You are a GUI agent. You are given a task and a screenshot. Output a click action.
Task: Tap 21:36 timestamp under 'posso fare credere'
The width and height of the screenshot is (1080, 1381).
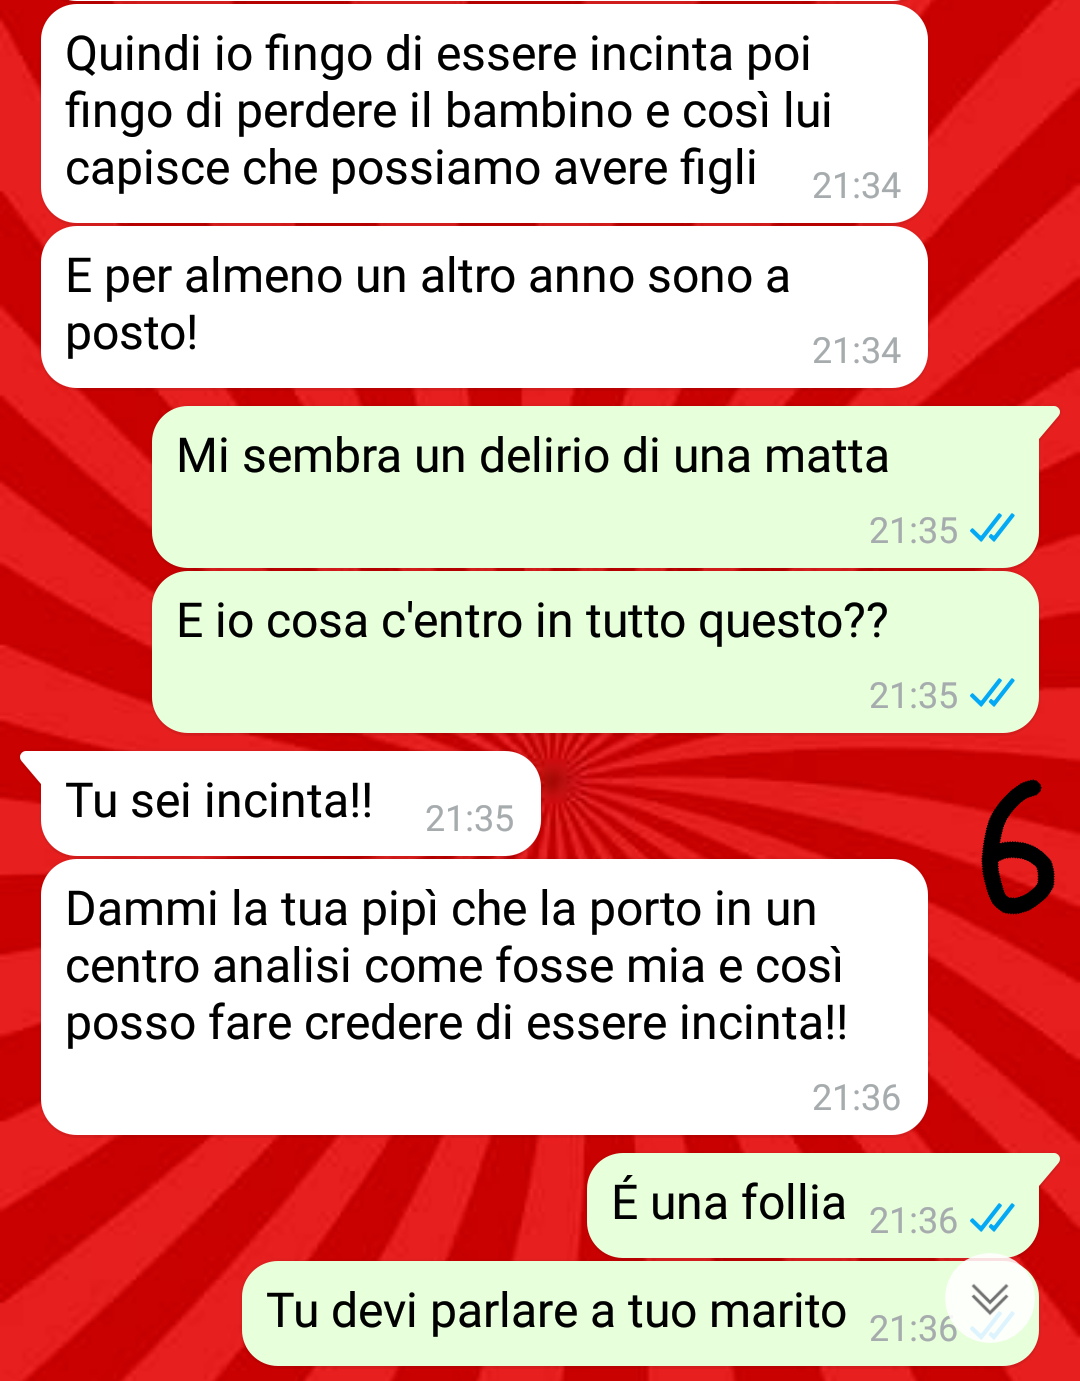coord(856,1098)
